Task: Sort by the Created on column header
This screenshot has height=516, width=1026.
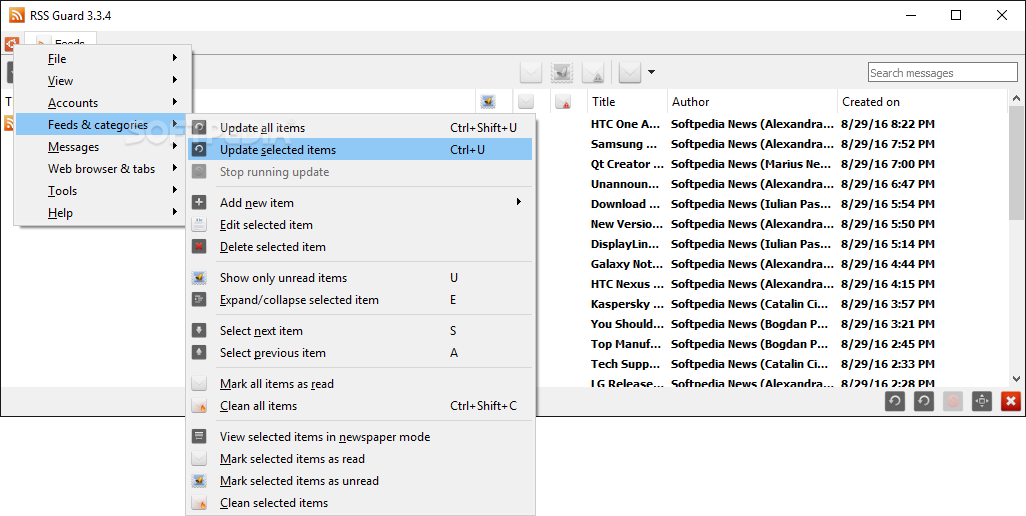Action: [x=921, y=101]
